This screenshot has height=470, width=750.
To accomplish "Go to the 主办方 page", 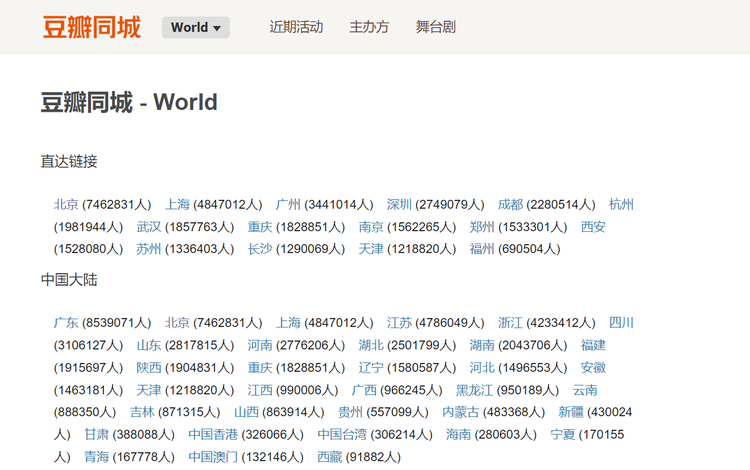I will tap(369, 27).
